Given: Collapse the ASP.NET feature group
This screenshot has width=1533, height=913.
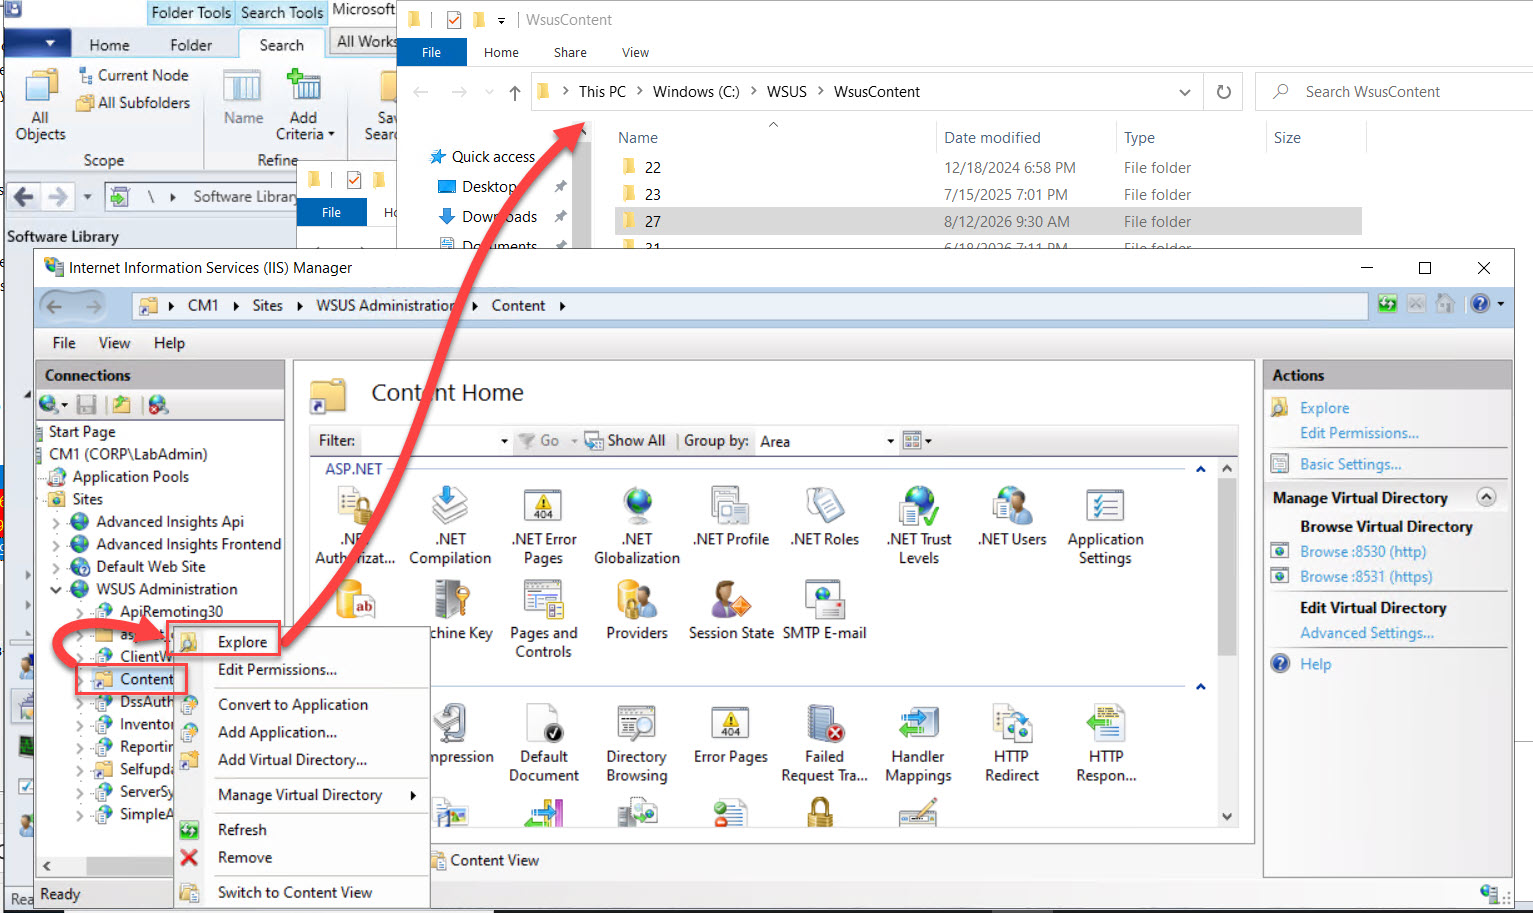Looking at the screenshot, I should pyautogui.click(x=1200, y=469).
